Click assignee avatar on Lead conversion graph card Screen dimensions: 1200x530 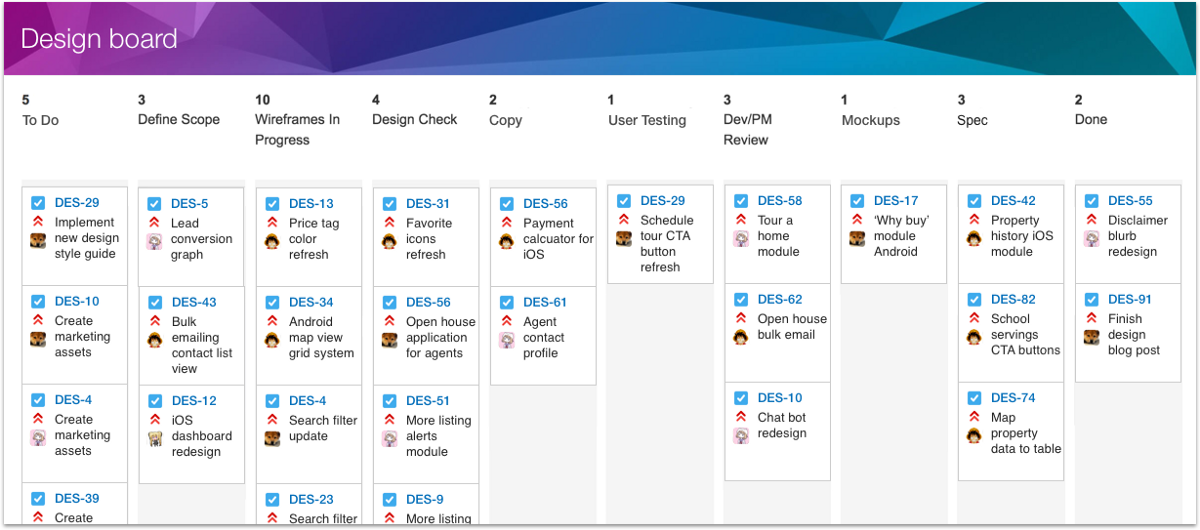155,241
